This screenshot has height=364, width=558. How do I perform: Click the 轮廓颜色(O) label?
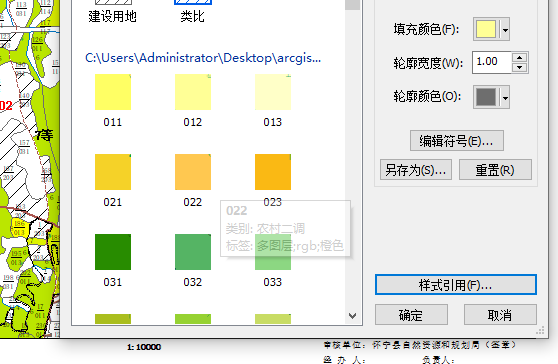point(427,96)
